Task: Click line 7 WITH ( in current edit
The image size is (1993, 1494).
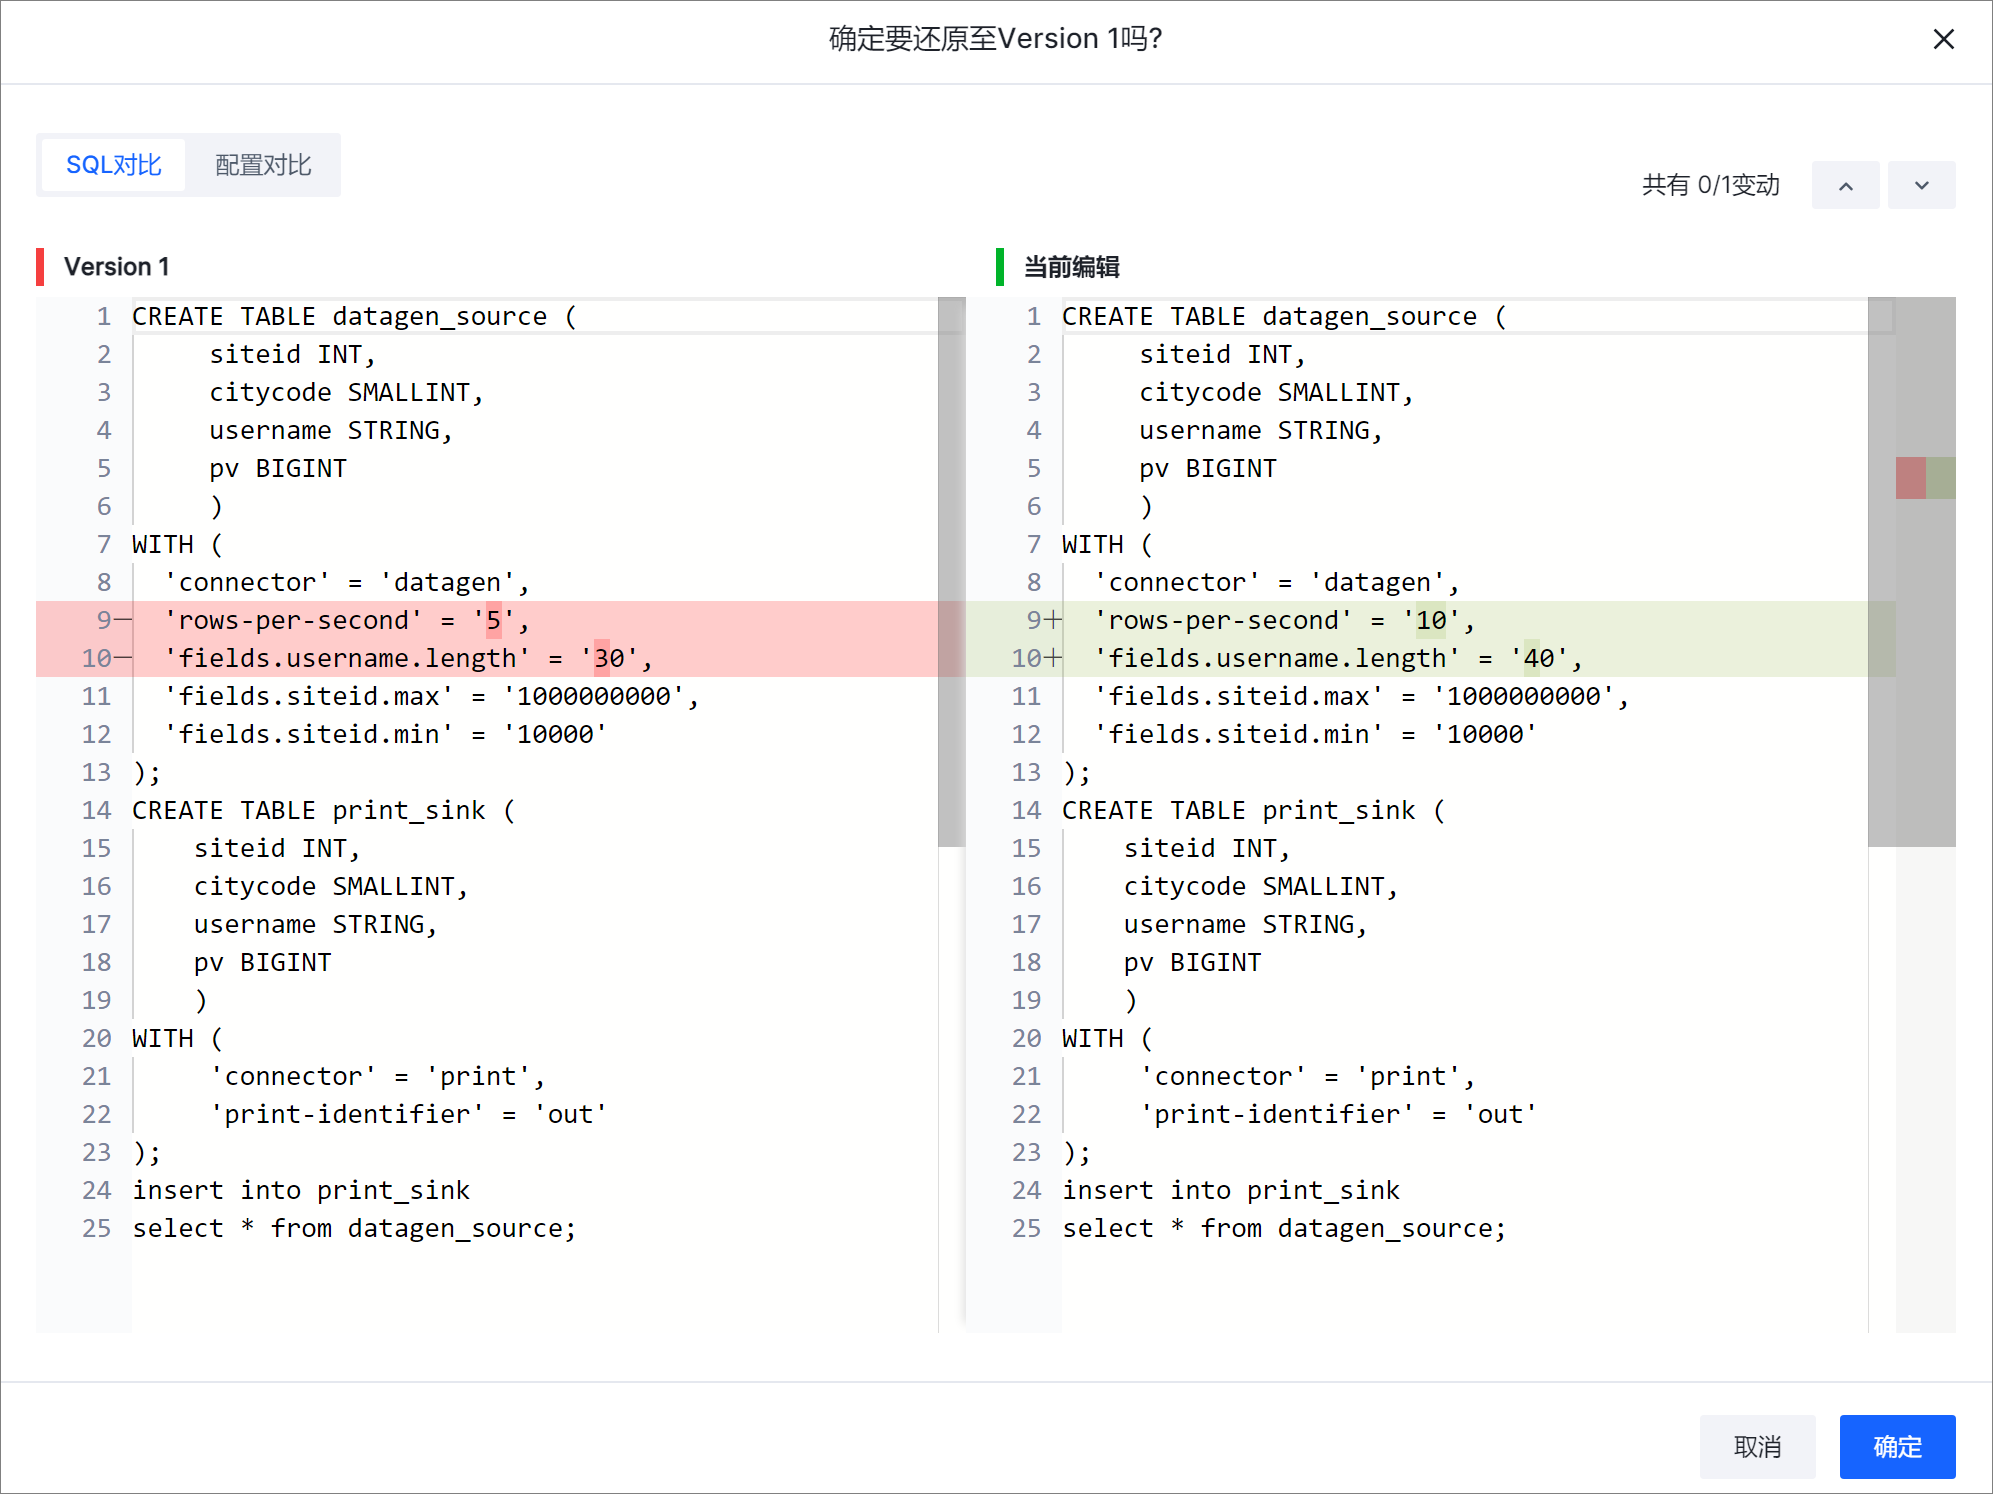Action: point(1107,544)
